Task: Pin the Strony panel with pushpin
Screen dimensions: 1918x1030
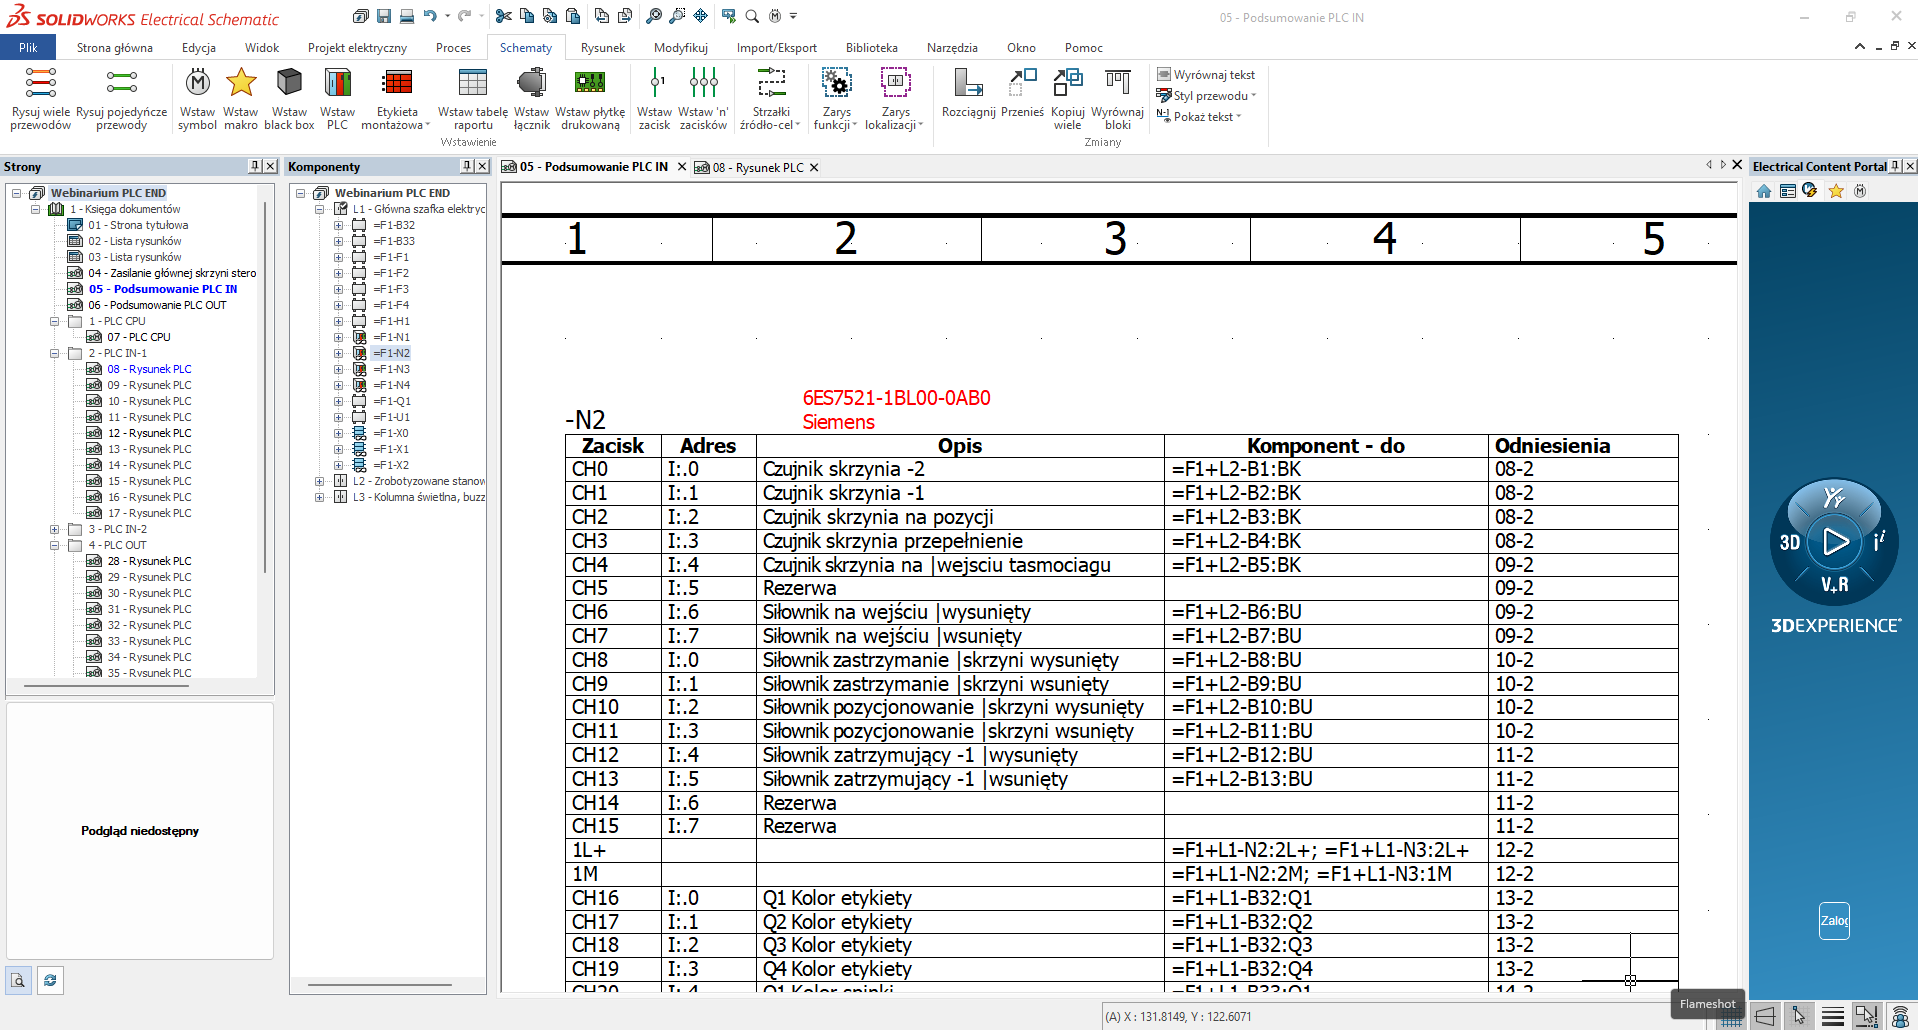Action: click(255, 166)
